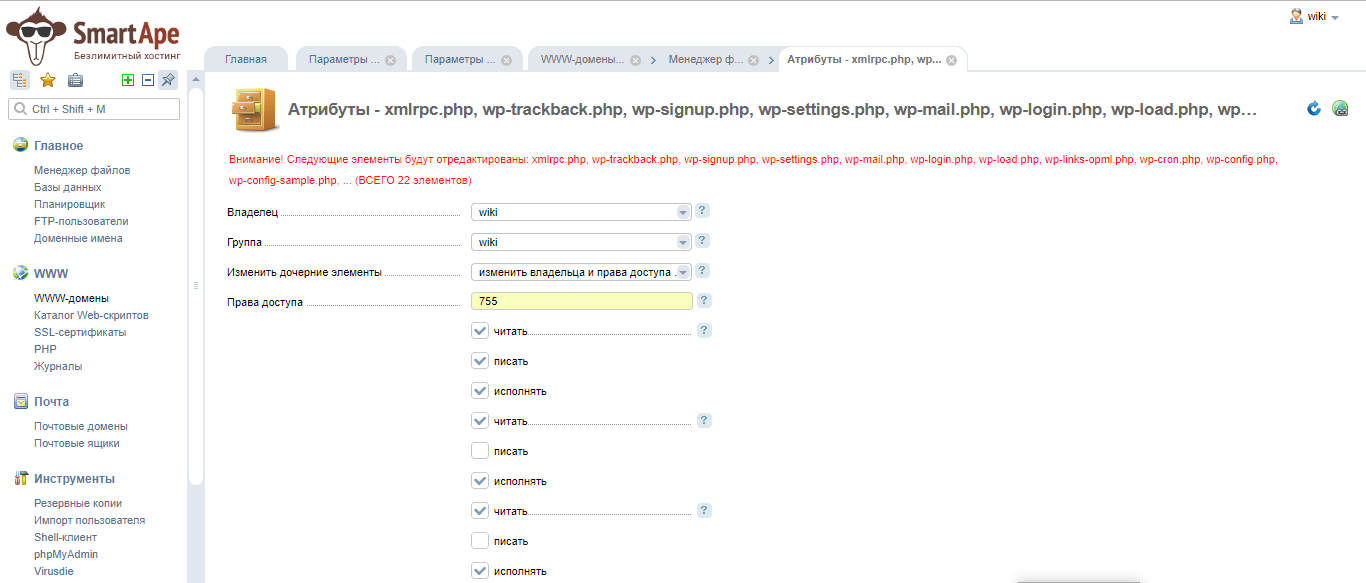Click the briefcase icon in the sidebar

pyautogui.click(x=75, y=80)
